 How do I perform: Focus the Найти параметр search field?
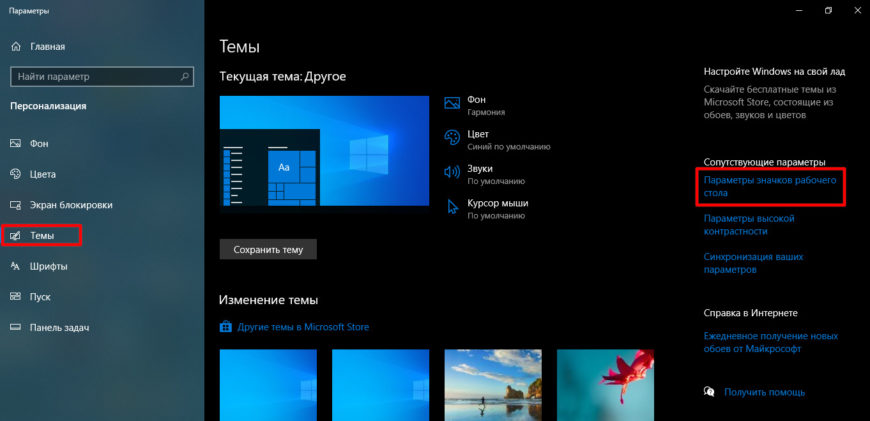point(102,77)
